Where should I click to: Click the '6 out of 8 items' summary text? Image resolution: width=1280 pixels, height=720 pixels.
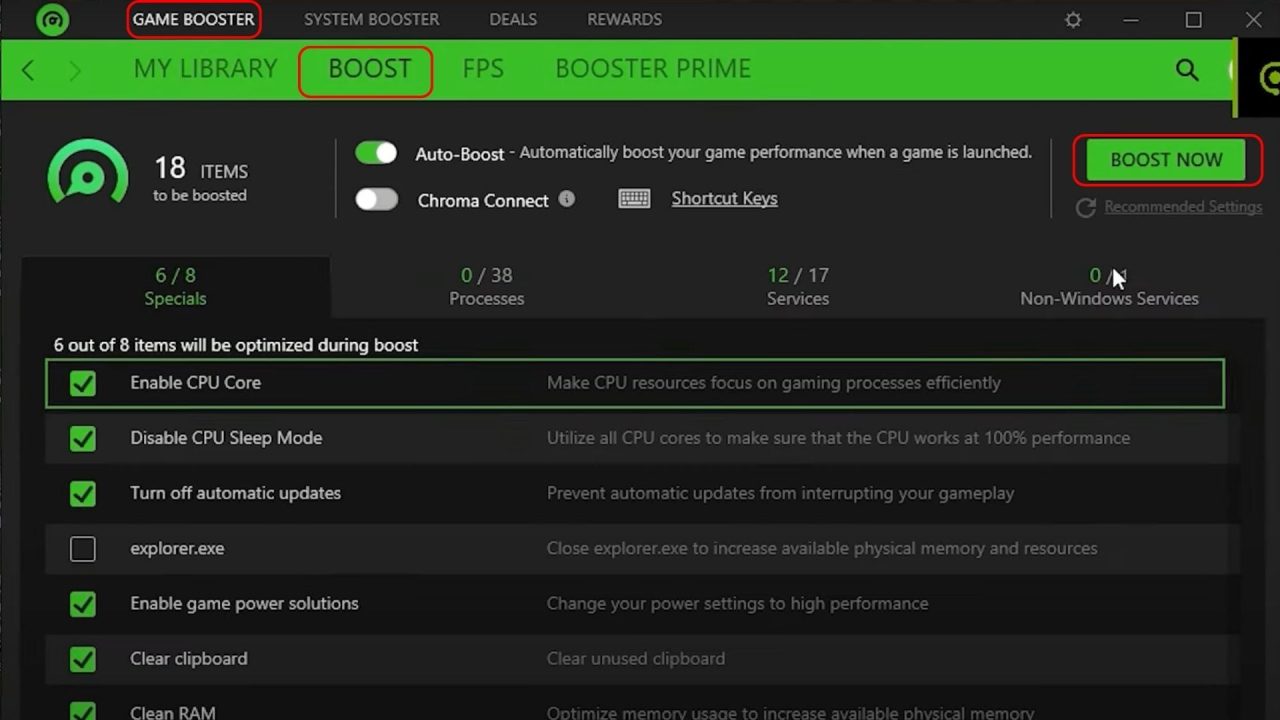236,345
